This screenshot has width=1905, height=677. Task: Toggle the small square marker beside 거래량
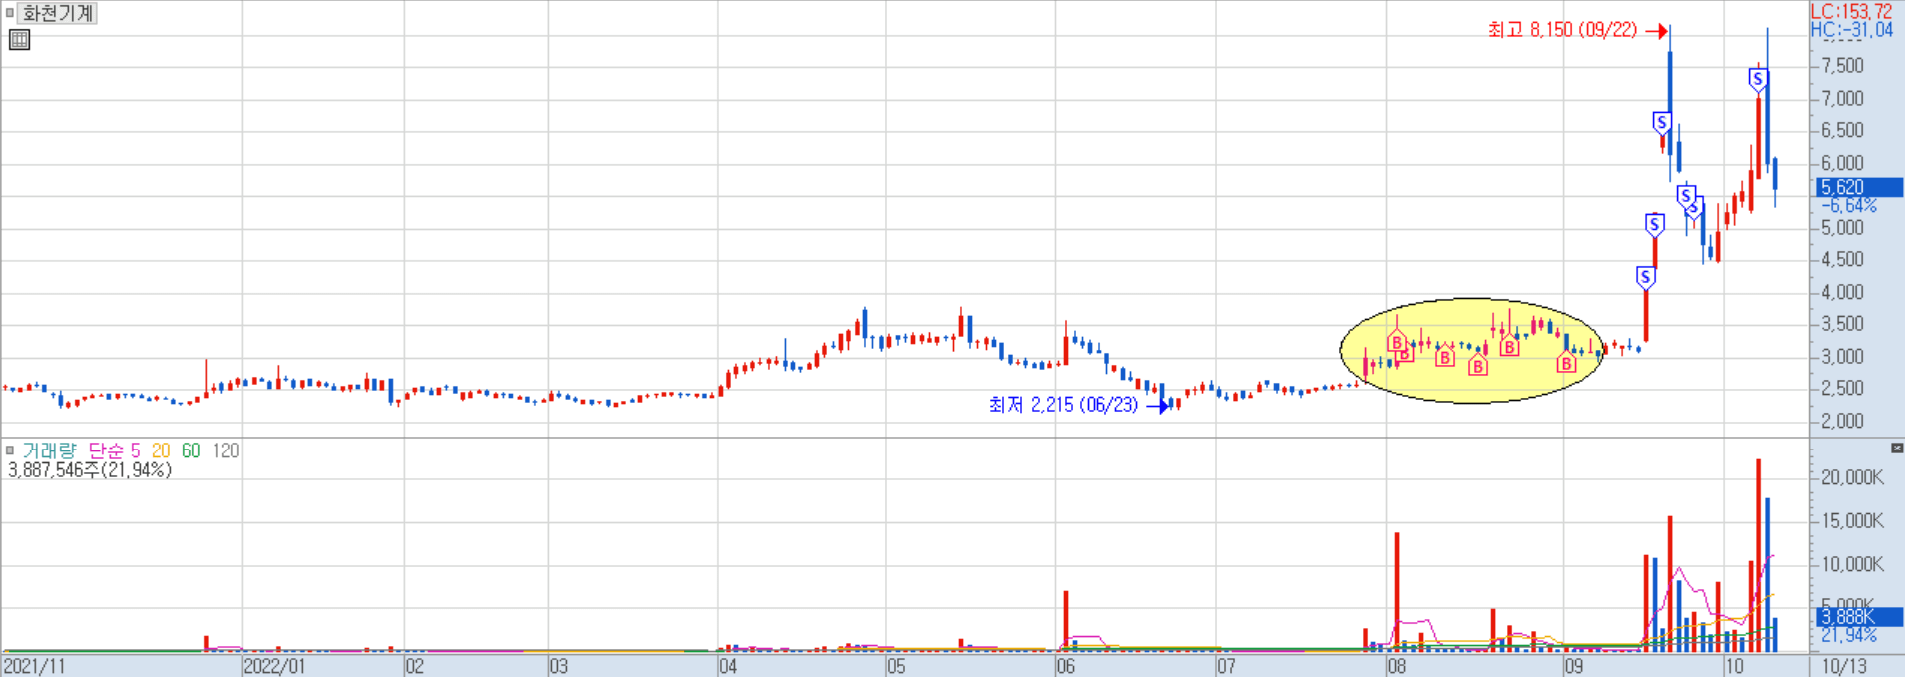coord(10,451)
